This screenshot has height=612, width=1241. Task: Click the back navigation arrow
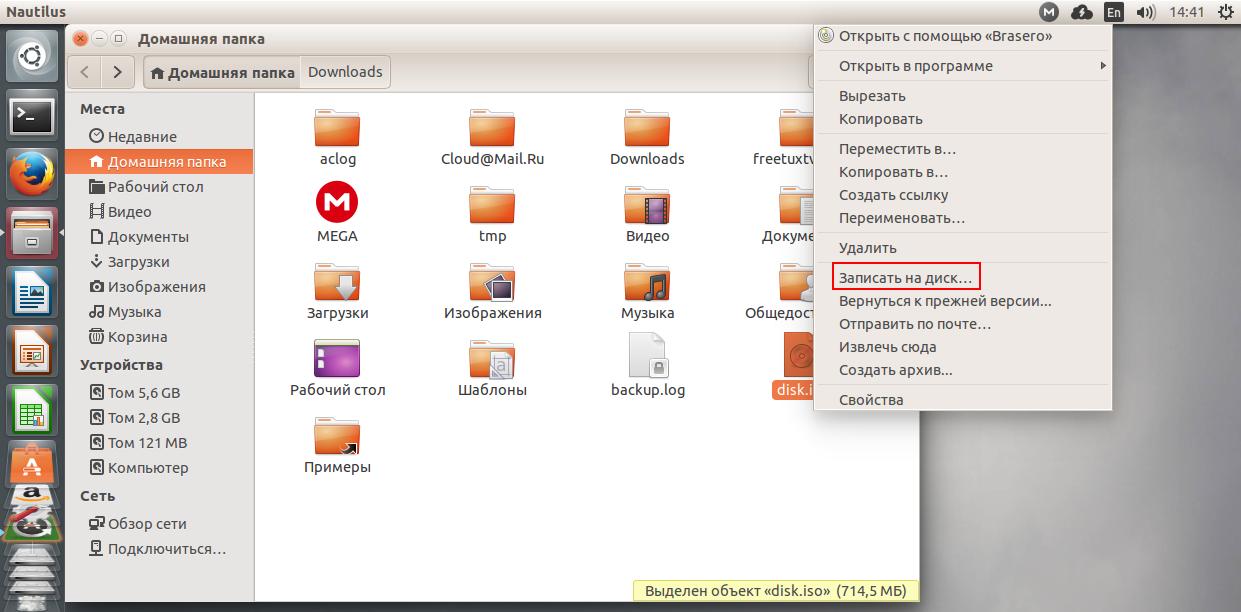tap(84, 71)
